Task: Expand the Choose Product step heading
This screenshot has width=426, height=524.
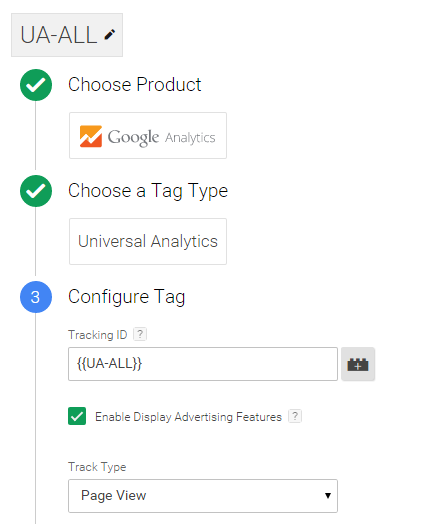Action: 135,85
